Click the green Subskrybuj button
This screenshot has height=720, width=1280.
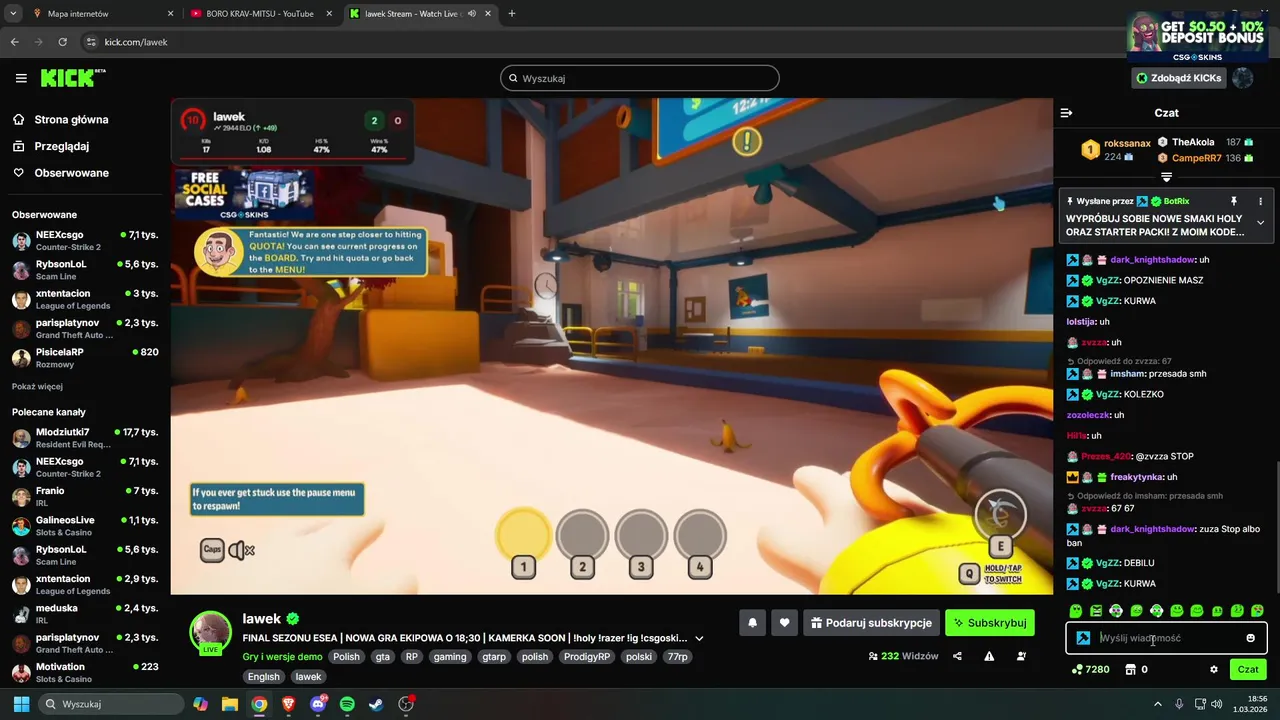click(x=989, y=623)
